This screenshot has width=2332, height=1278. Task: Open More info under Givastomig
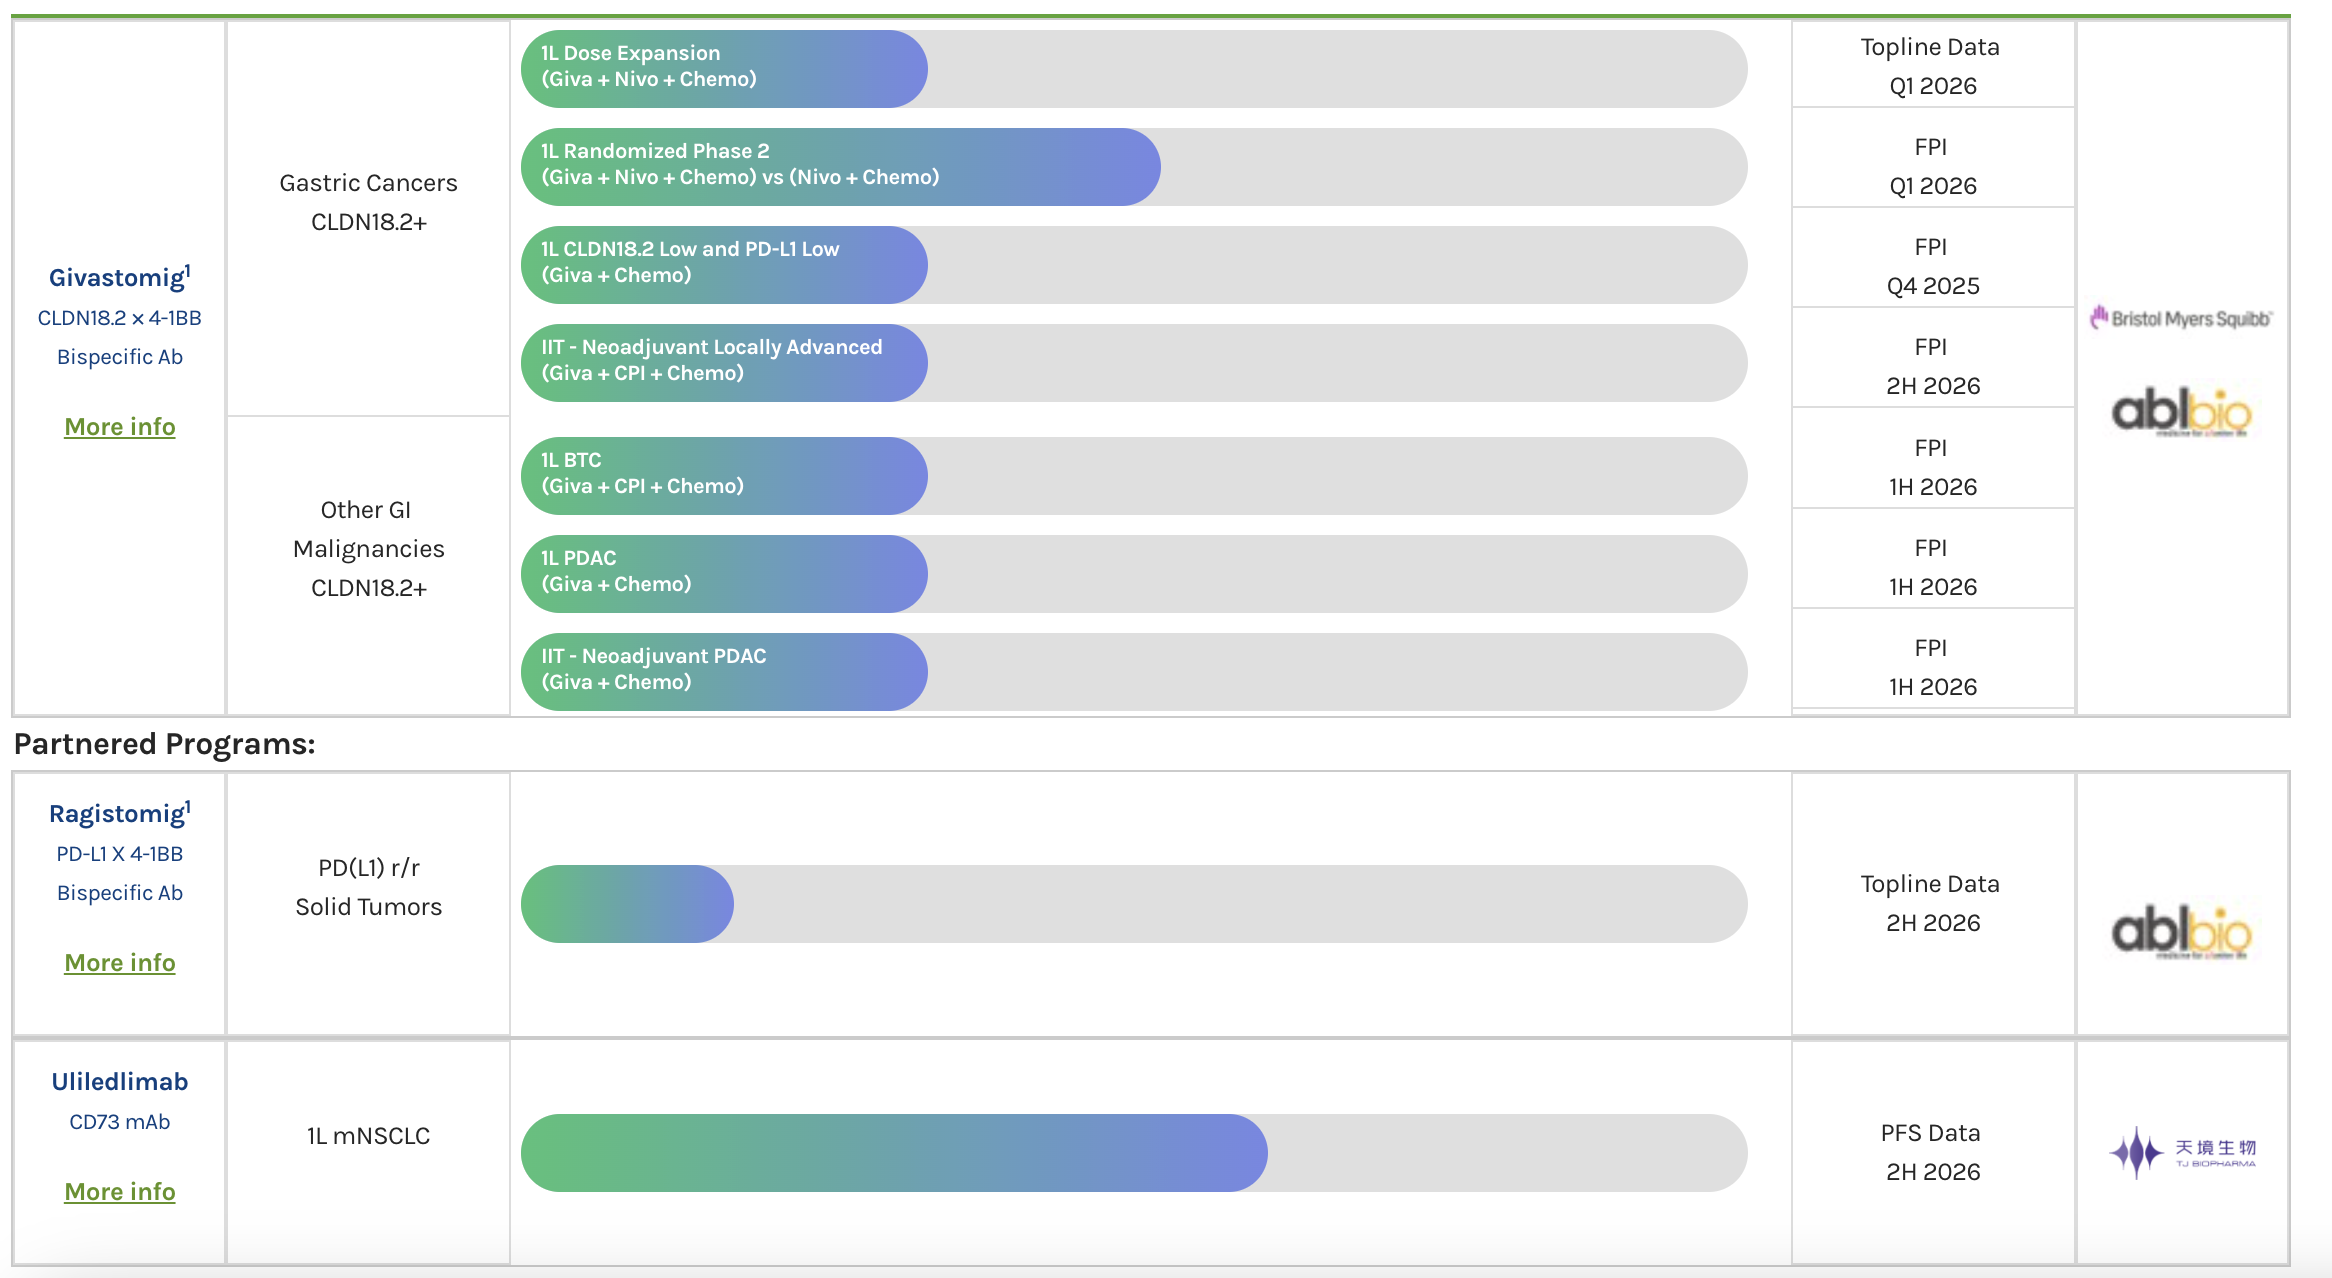point(120,427)
